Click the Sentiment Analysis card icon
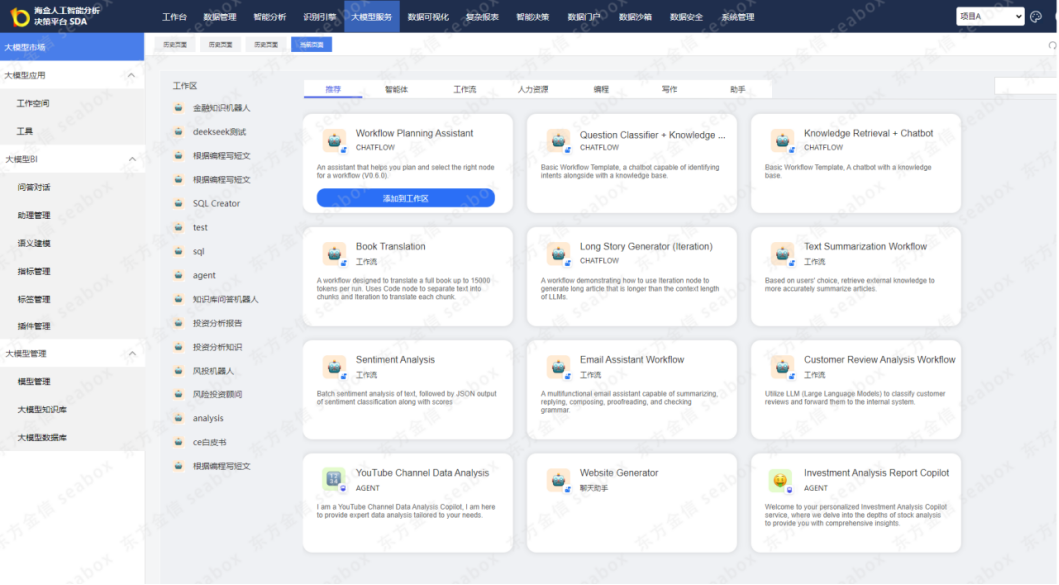1059x585 pixels. pos(334,367)
